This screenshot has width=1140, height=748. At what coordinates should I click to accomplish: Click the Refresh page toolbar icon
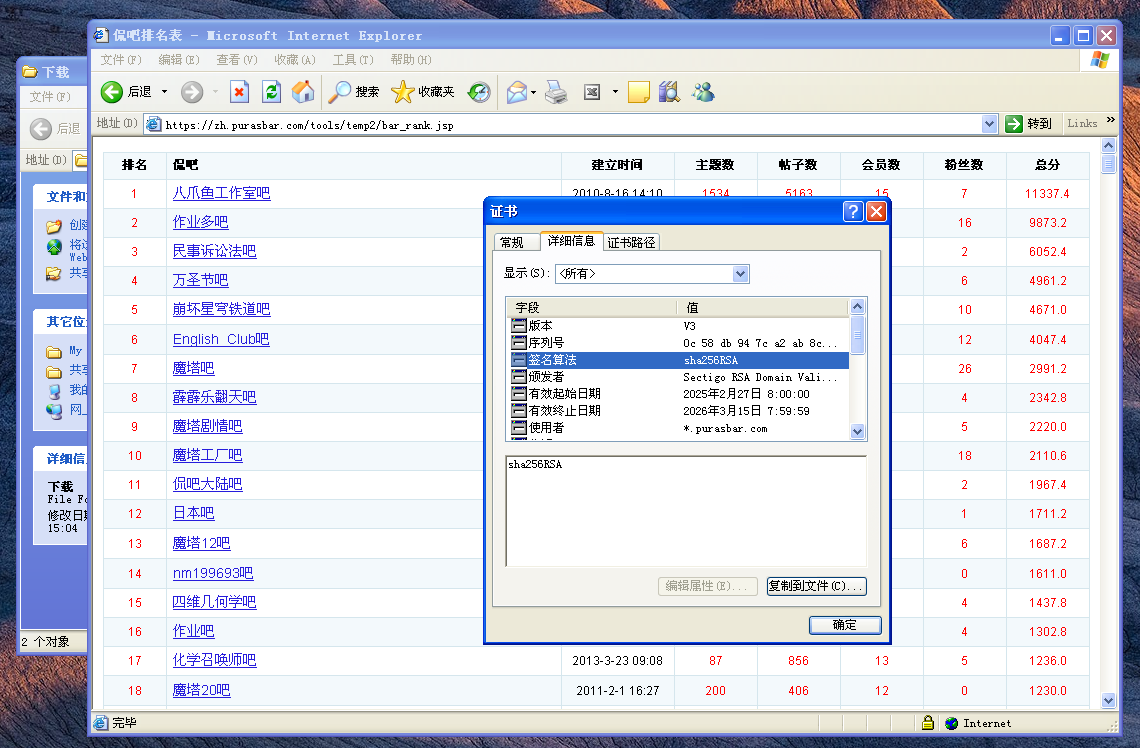pyautogui.click(x=271, y=92)
